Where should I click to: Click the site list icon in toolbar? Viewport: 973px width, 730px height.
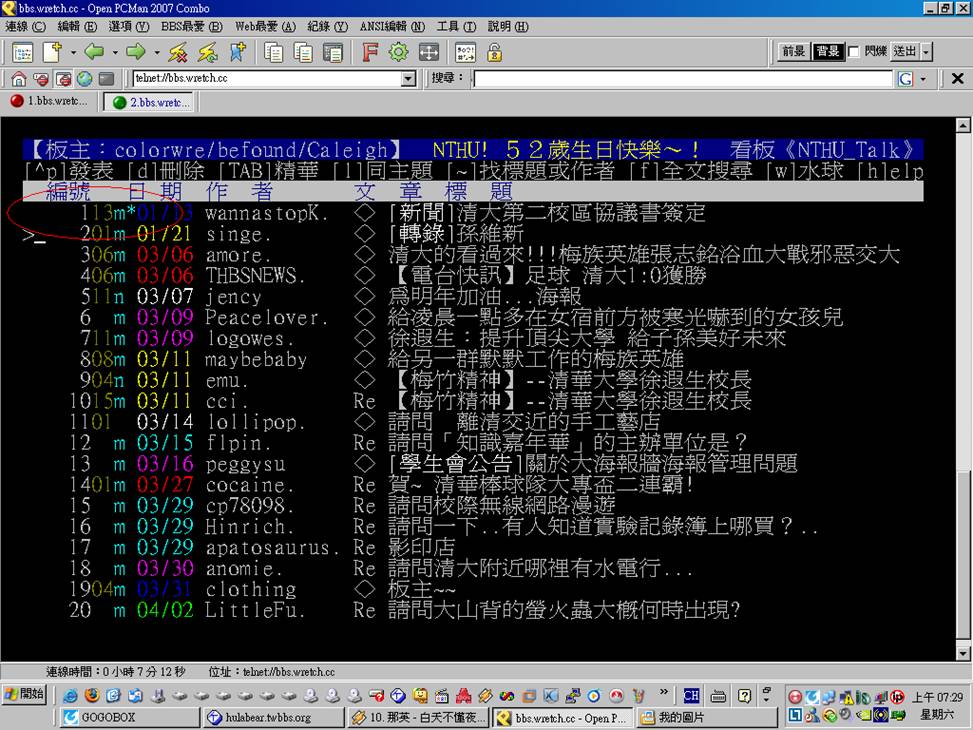click(22, 52)
